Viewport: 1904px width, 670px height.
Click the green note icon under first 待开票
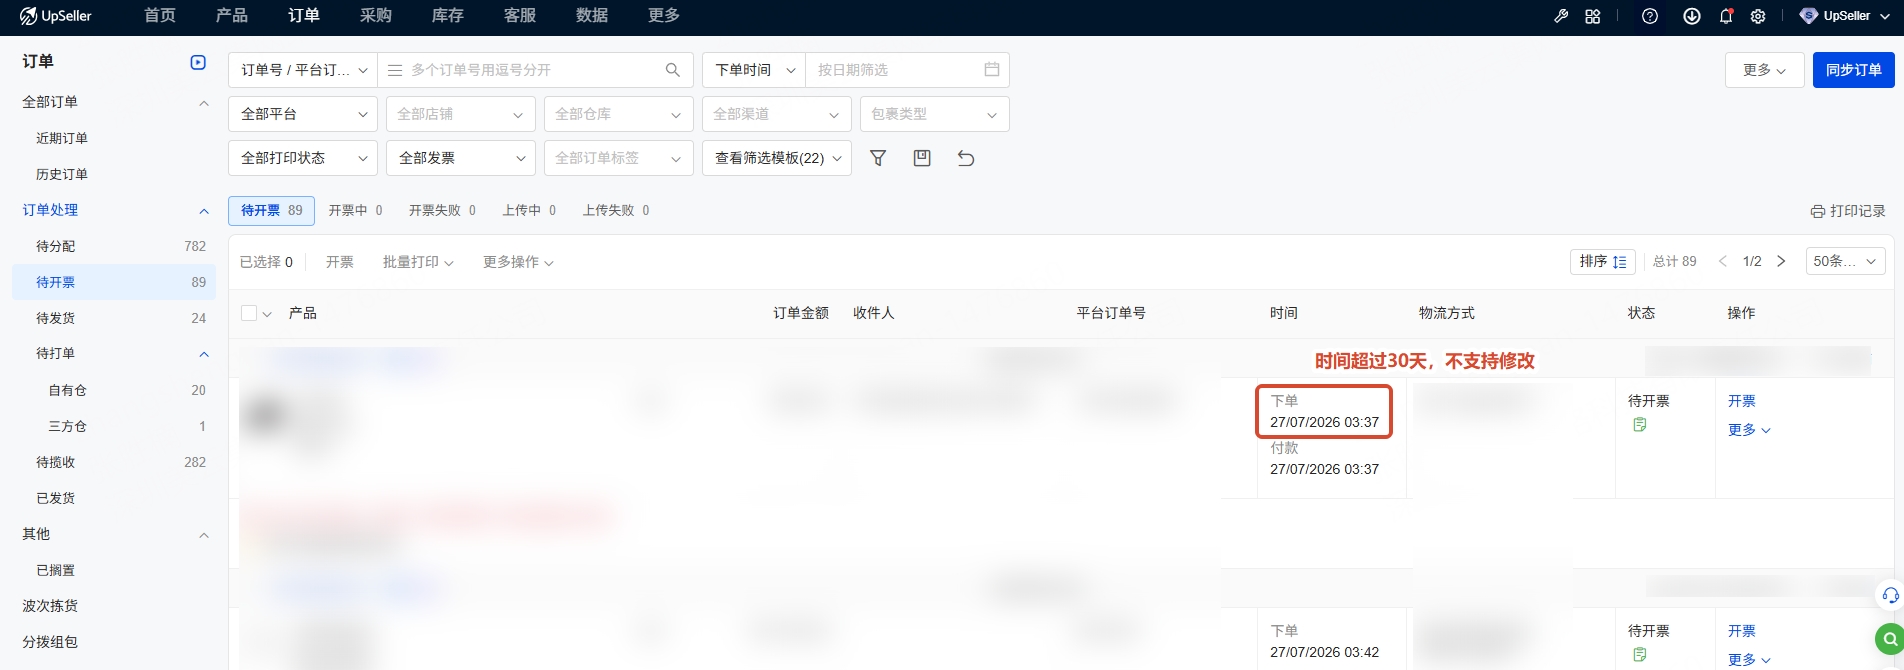point(1640,425)
